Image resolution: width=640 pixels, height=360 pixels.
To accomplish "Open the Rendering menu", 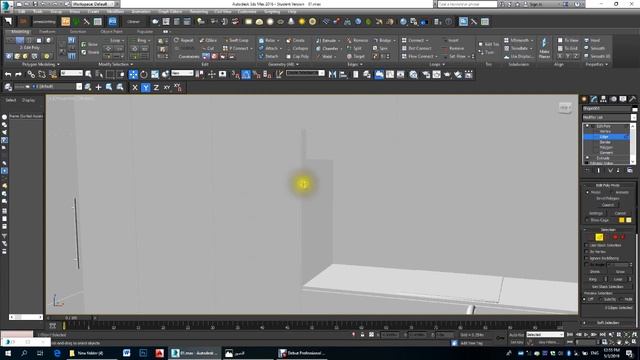I will [x=199, y=12].
